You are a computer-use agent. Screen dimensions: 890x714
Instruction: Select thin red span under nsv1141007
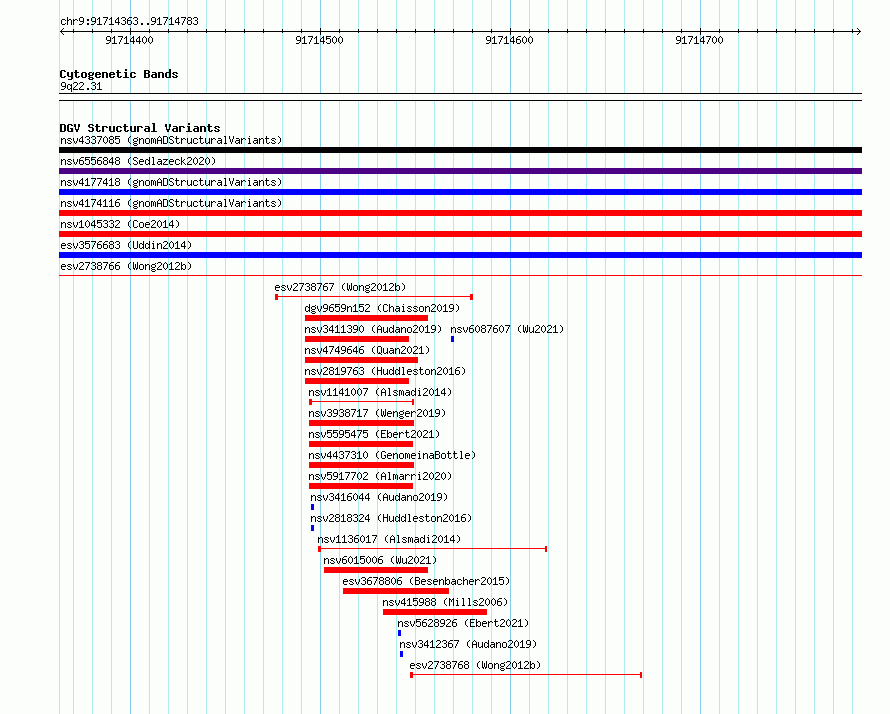362,402
